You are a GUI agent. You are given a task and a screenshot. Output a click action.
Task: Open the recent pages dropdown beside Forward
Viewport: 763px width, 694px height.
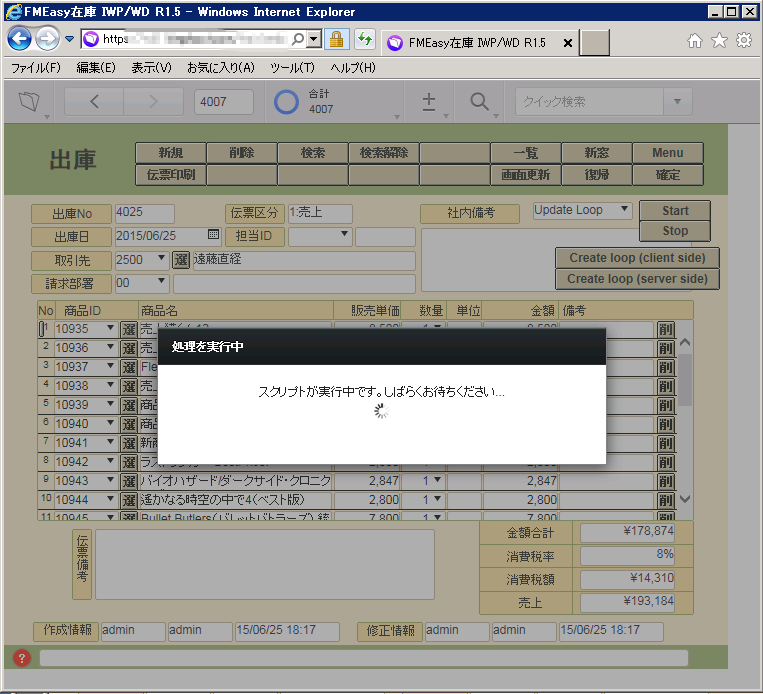tap(70, 39)
